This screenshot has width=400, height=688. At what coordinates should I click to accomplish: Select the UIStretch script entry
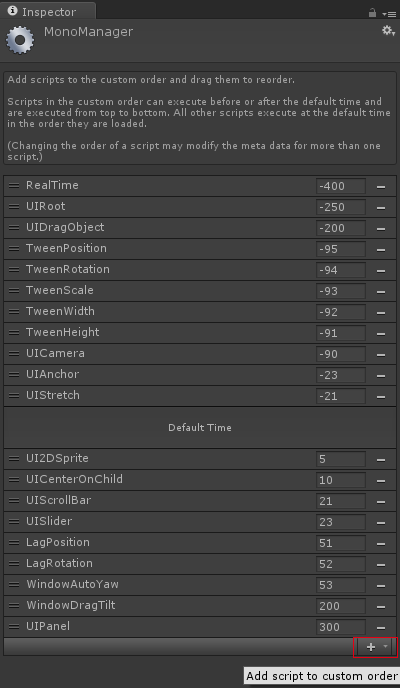[200, 396]
